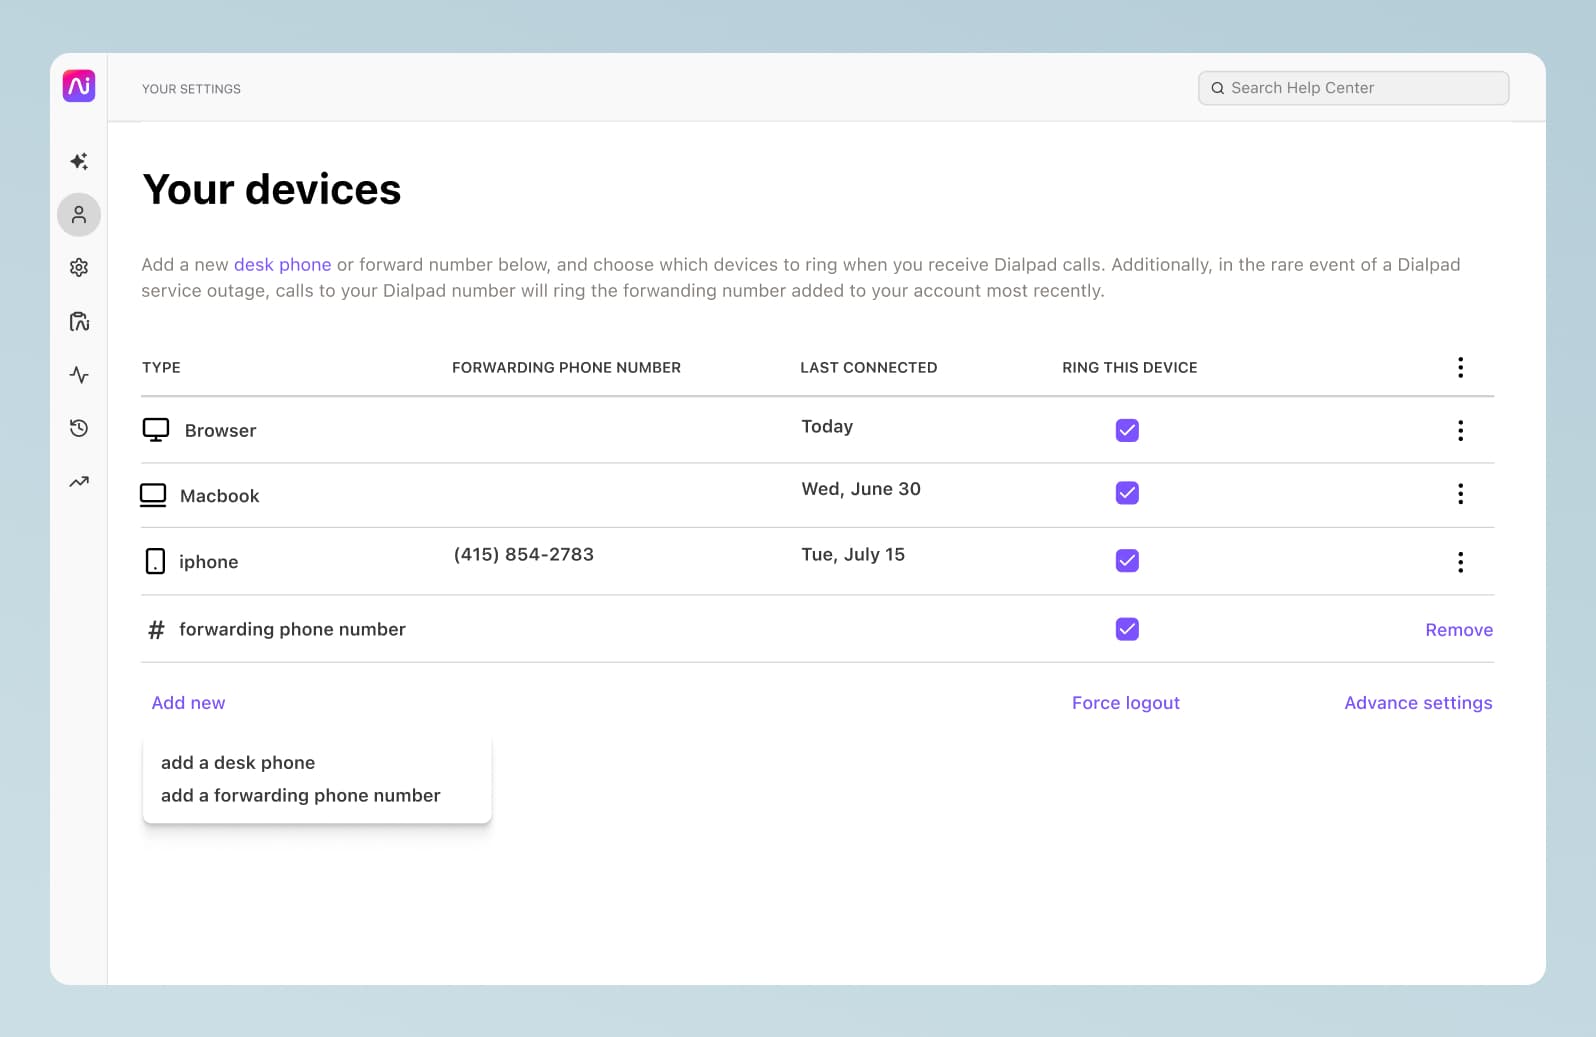Open the analytics trend arrow icon
The width and height of the screenshot is (1596, 1037).
[79, 482]
